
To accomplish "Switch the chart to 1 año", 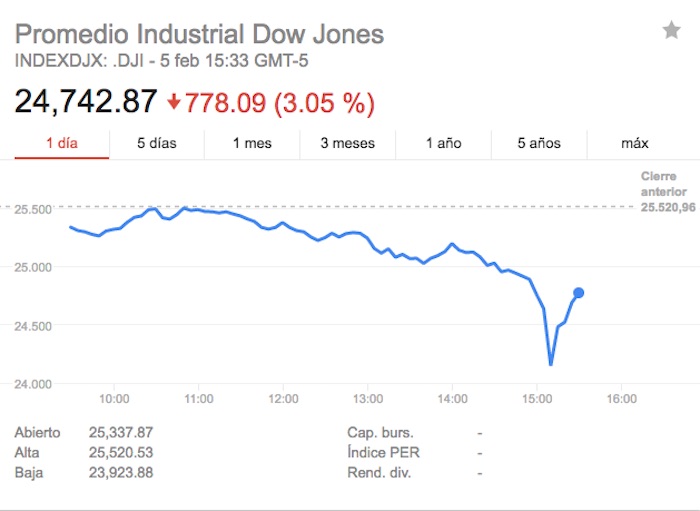I will [x=443, y=143].
